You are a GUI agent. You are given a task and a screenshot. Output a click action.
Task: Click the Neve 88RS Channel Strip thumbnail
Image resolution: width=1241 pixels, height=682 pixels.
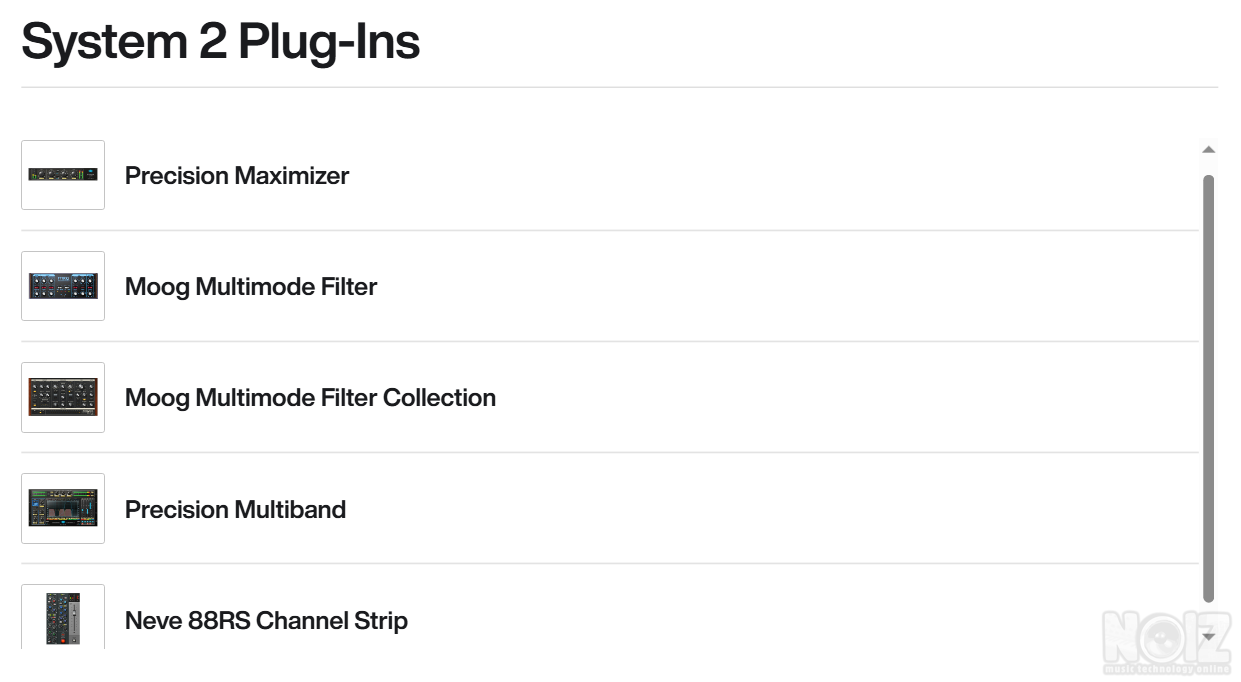point(63,618)
